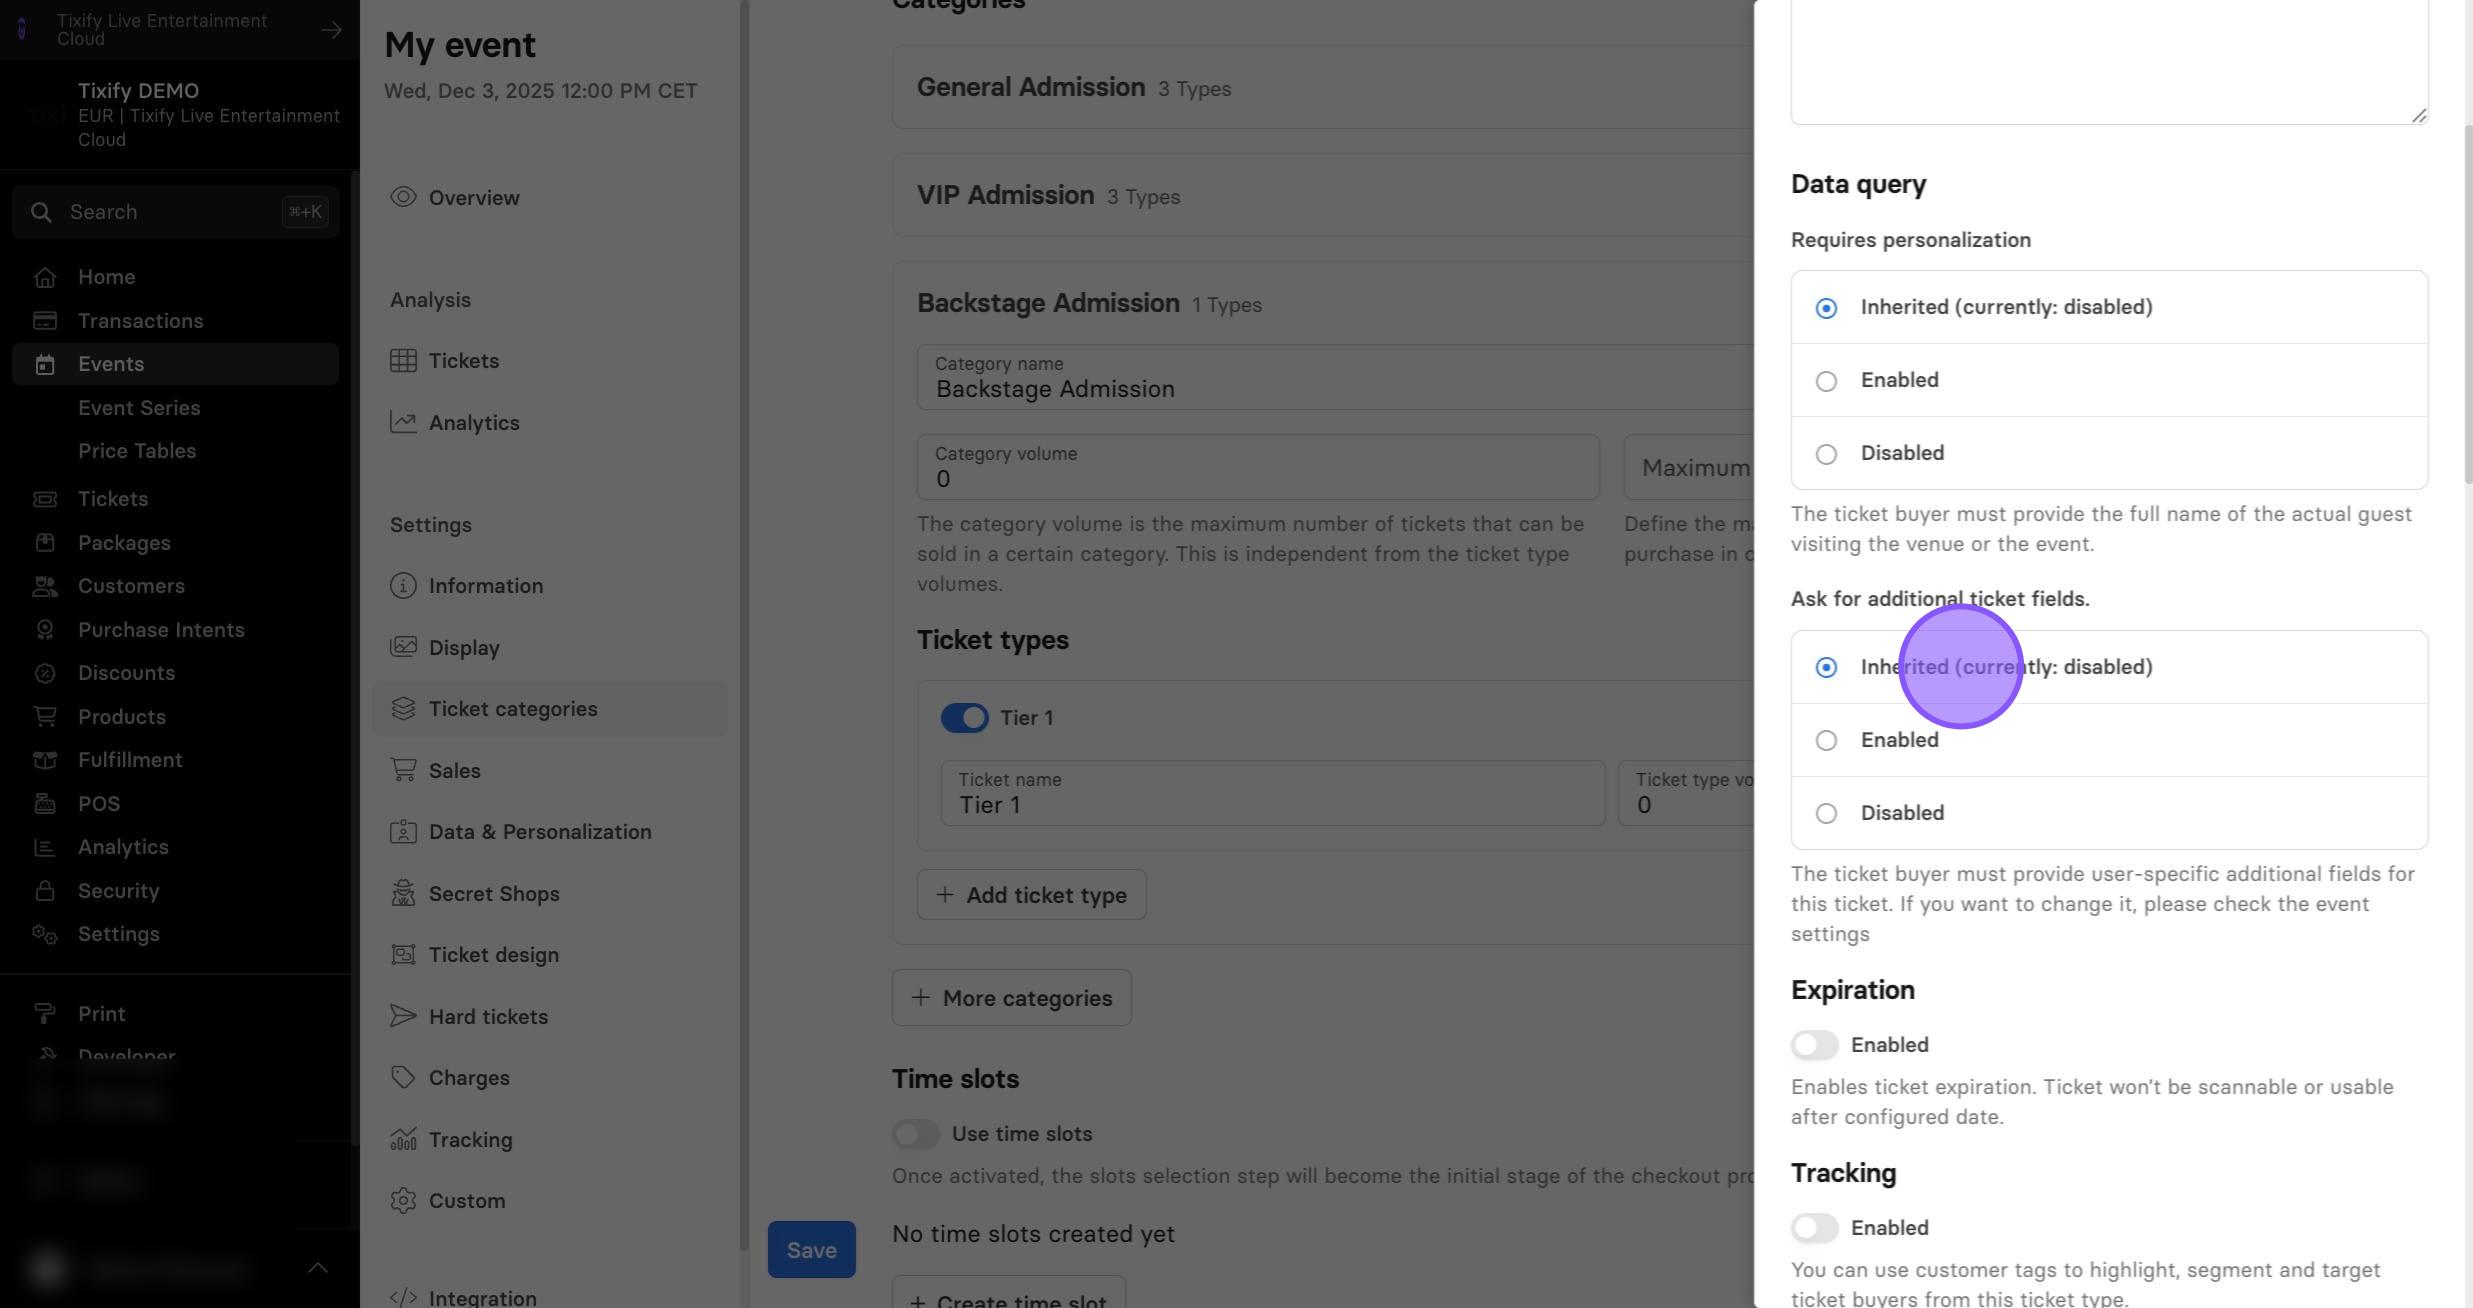Toggle the Expiration Enabled switch
Image resolution: width=2473 pixels, height=1308 pixels.
[1814, 1045]
